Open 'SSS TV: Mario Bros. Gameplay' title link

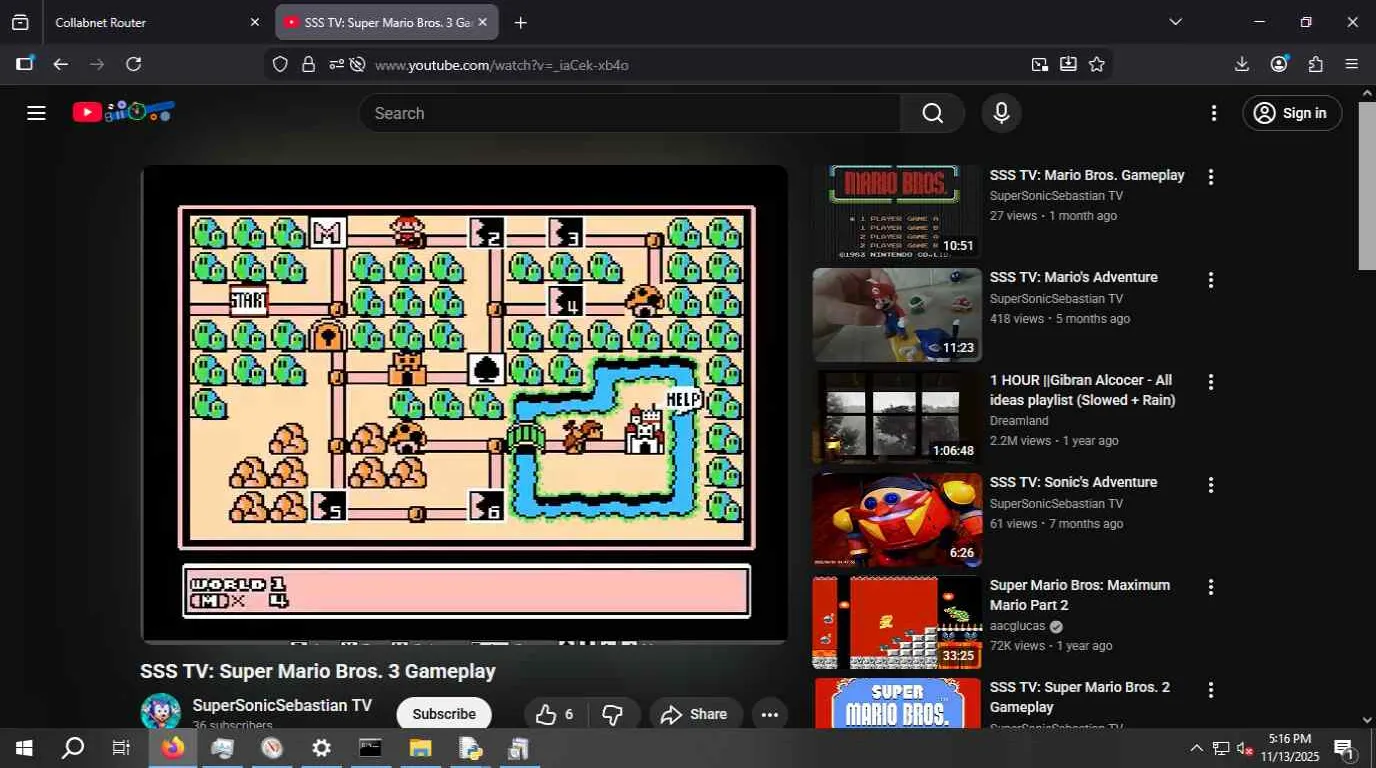pyautogui.click(x=1087, y=175)
